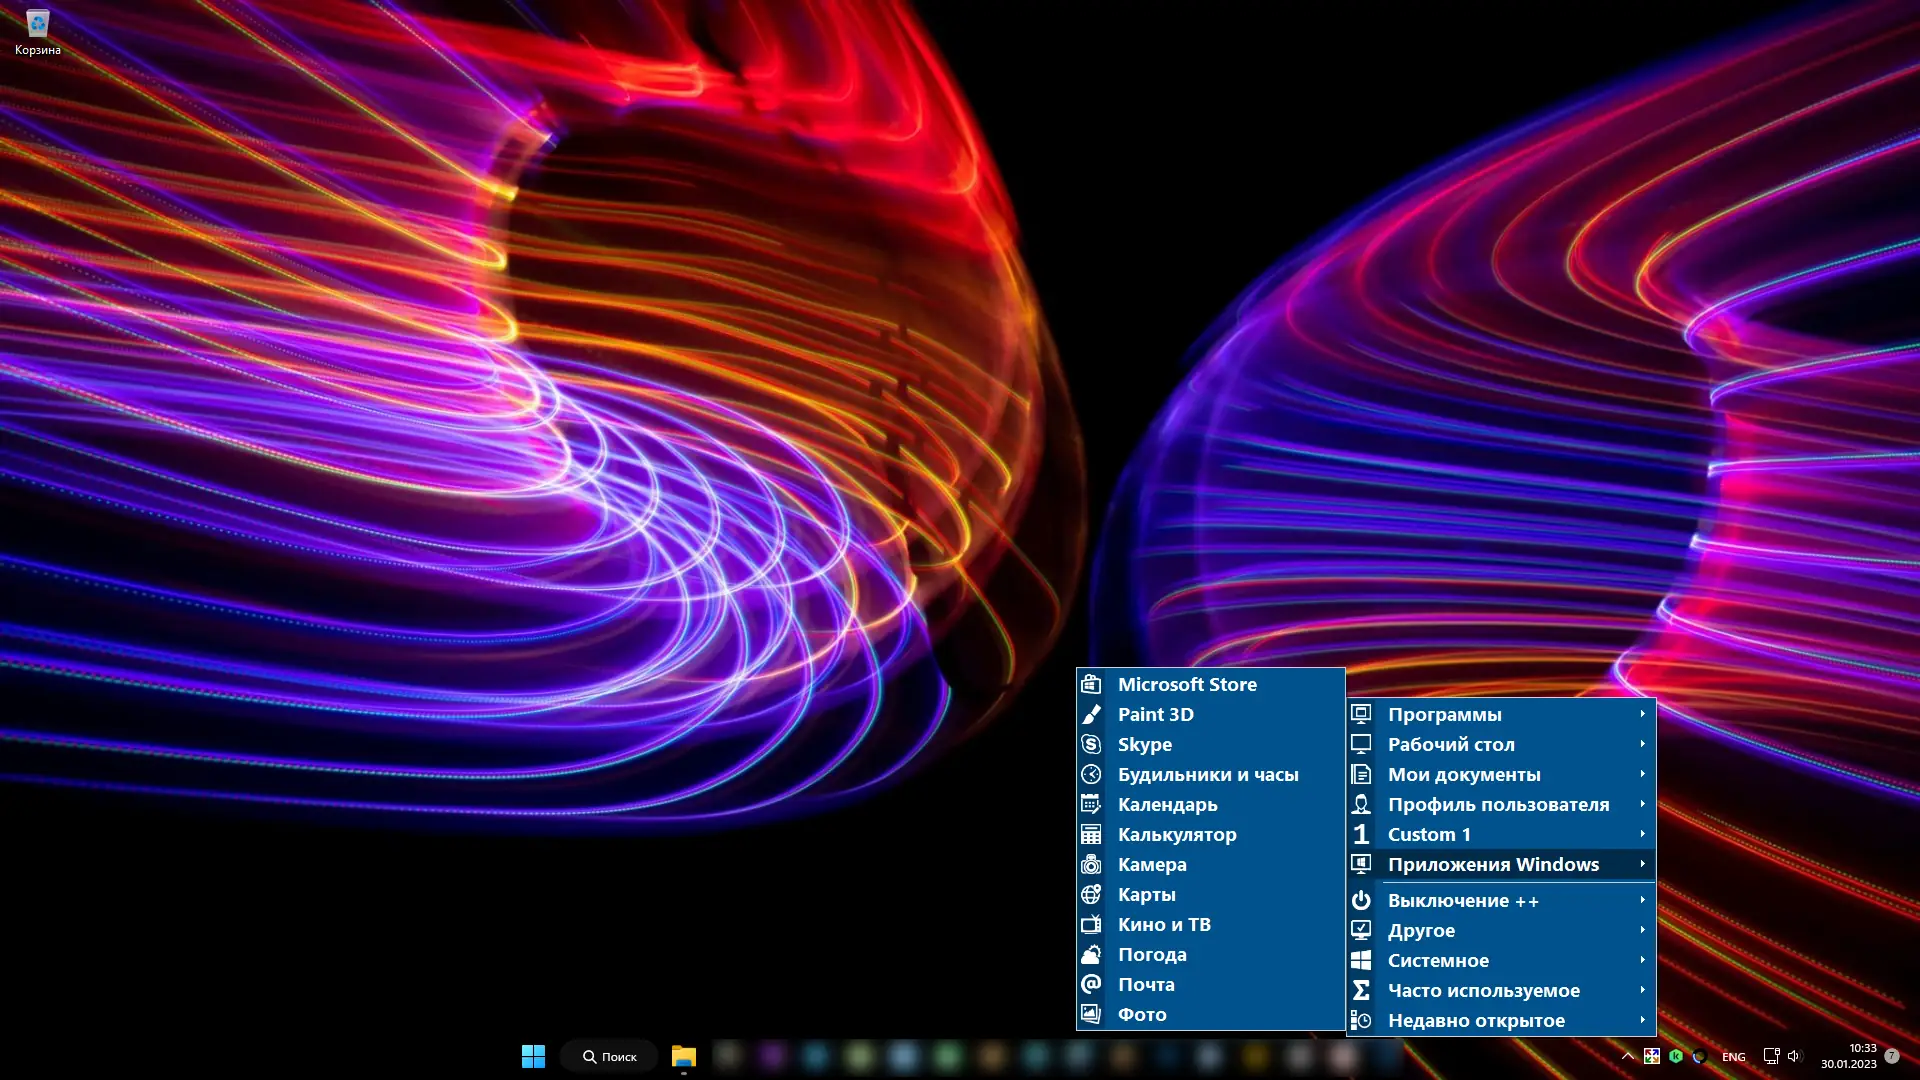Click the Windows Start button on taskbar
This screenshot has width=1920, height=1080.
(x=533, y=1056)
